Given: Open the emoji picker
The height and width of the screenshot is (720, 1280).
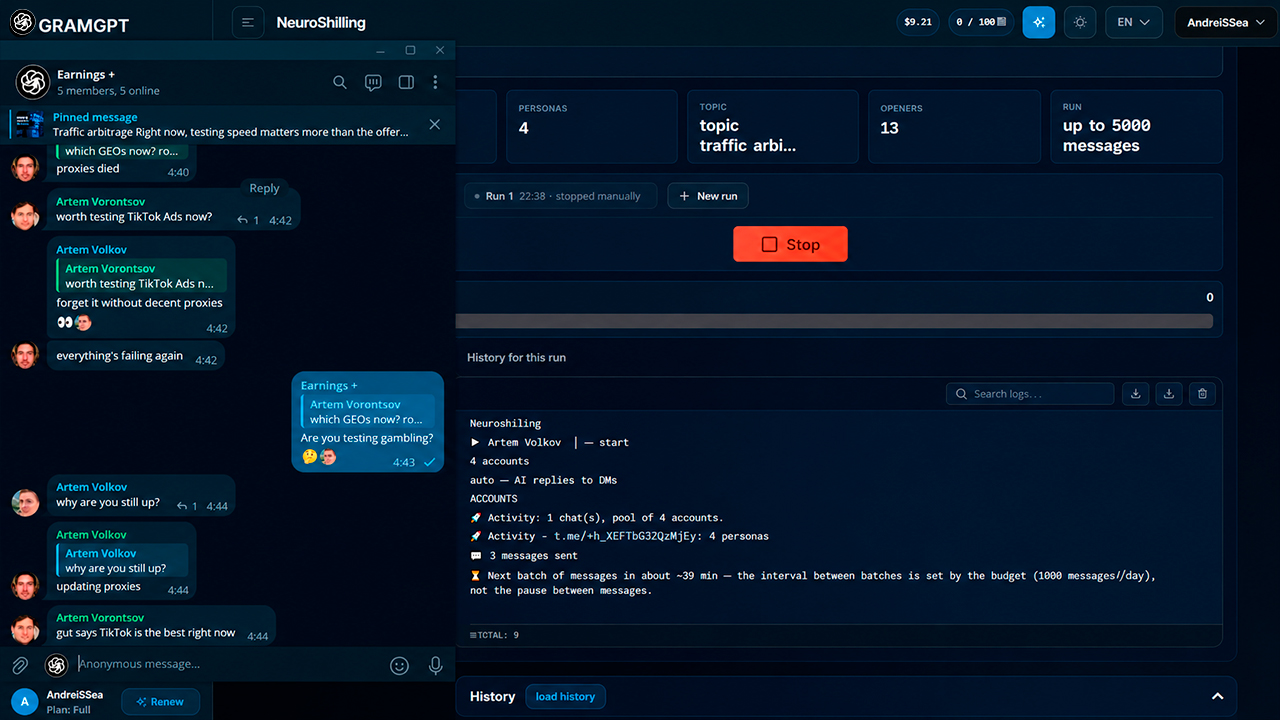Looking at the screenshot, I should tap(399, 665).
